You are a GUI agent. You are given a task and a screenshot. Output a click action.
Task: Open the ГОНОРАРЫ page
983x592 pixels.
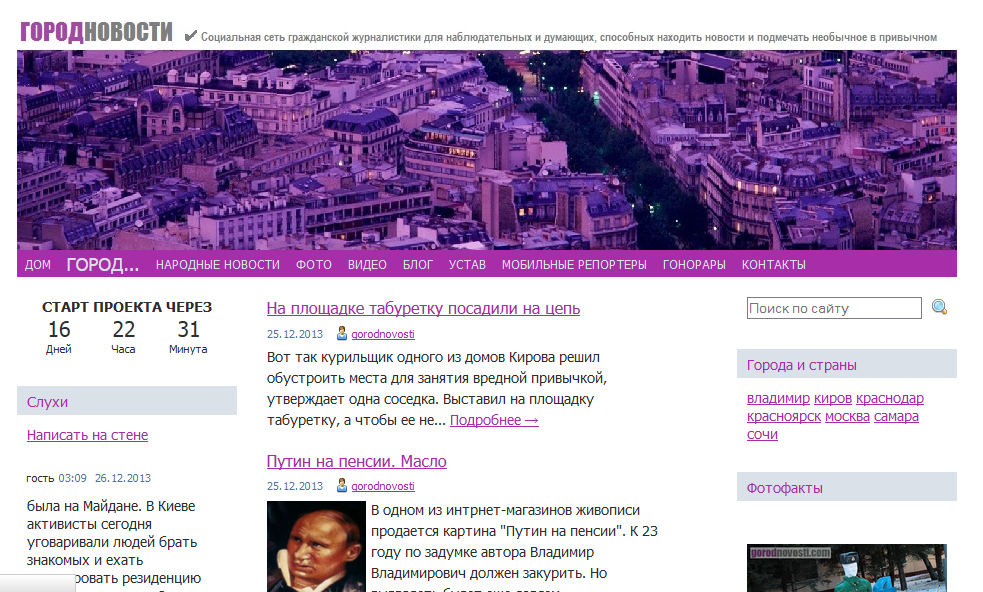pyautogui.click(x=694, y=265)
